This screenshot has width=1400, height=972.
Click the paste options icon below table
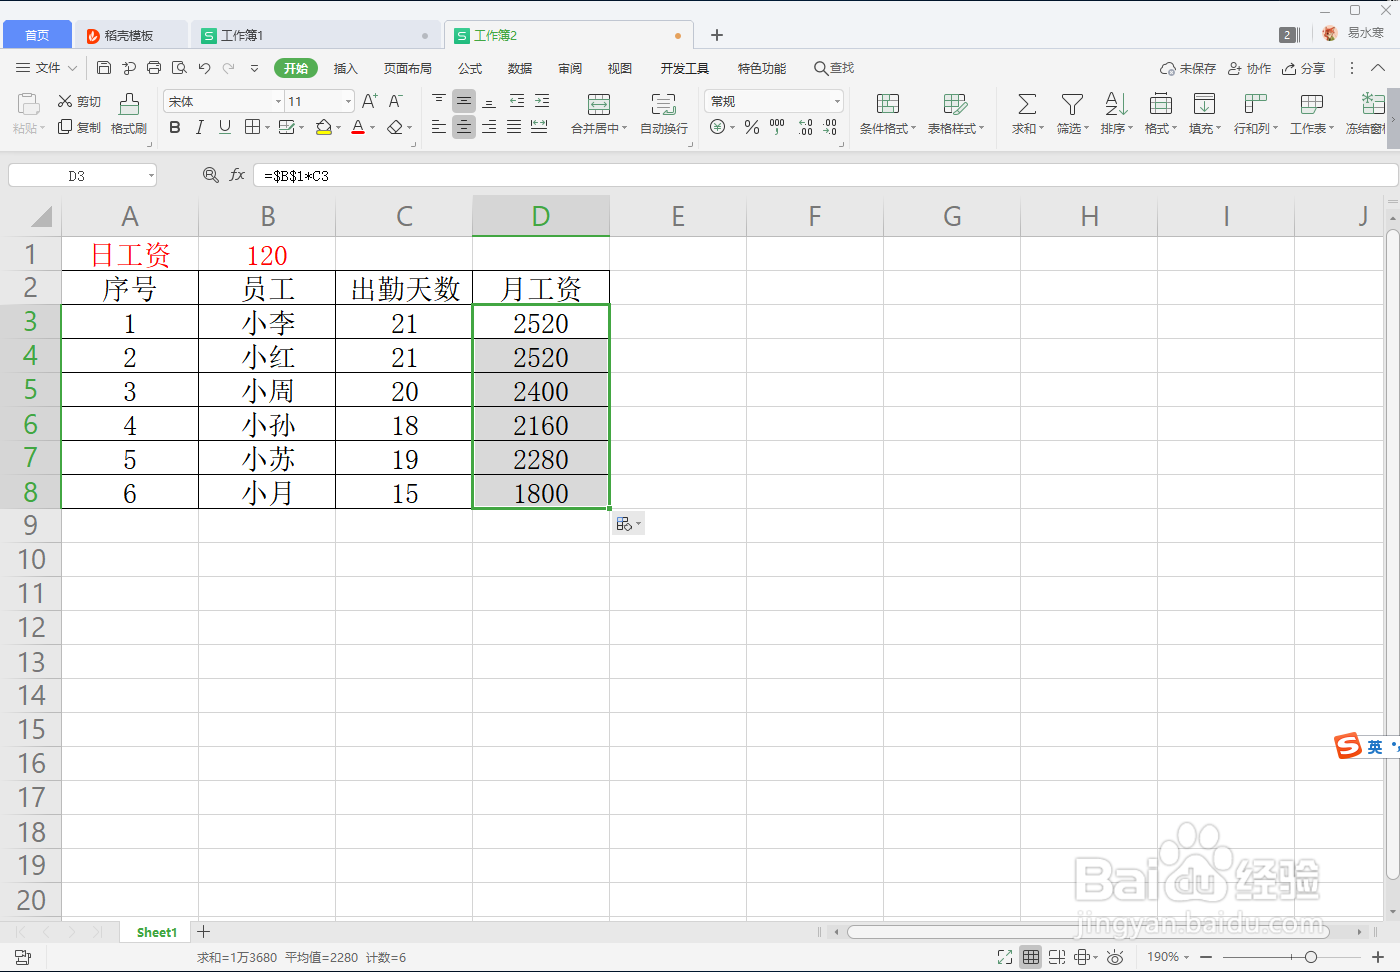[628, 524]
